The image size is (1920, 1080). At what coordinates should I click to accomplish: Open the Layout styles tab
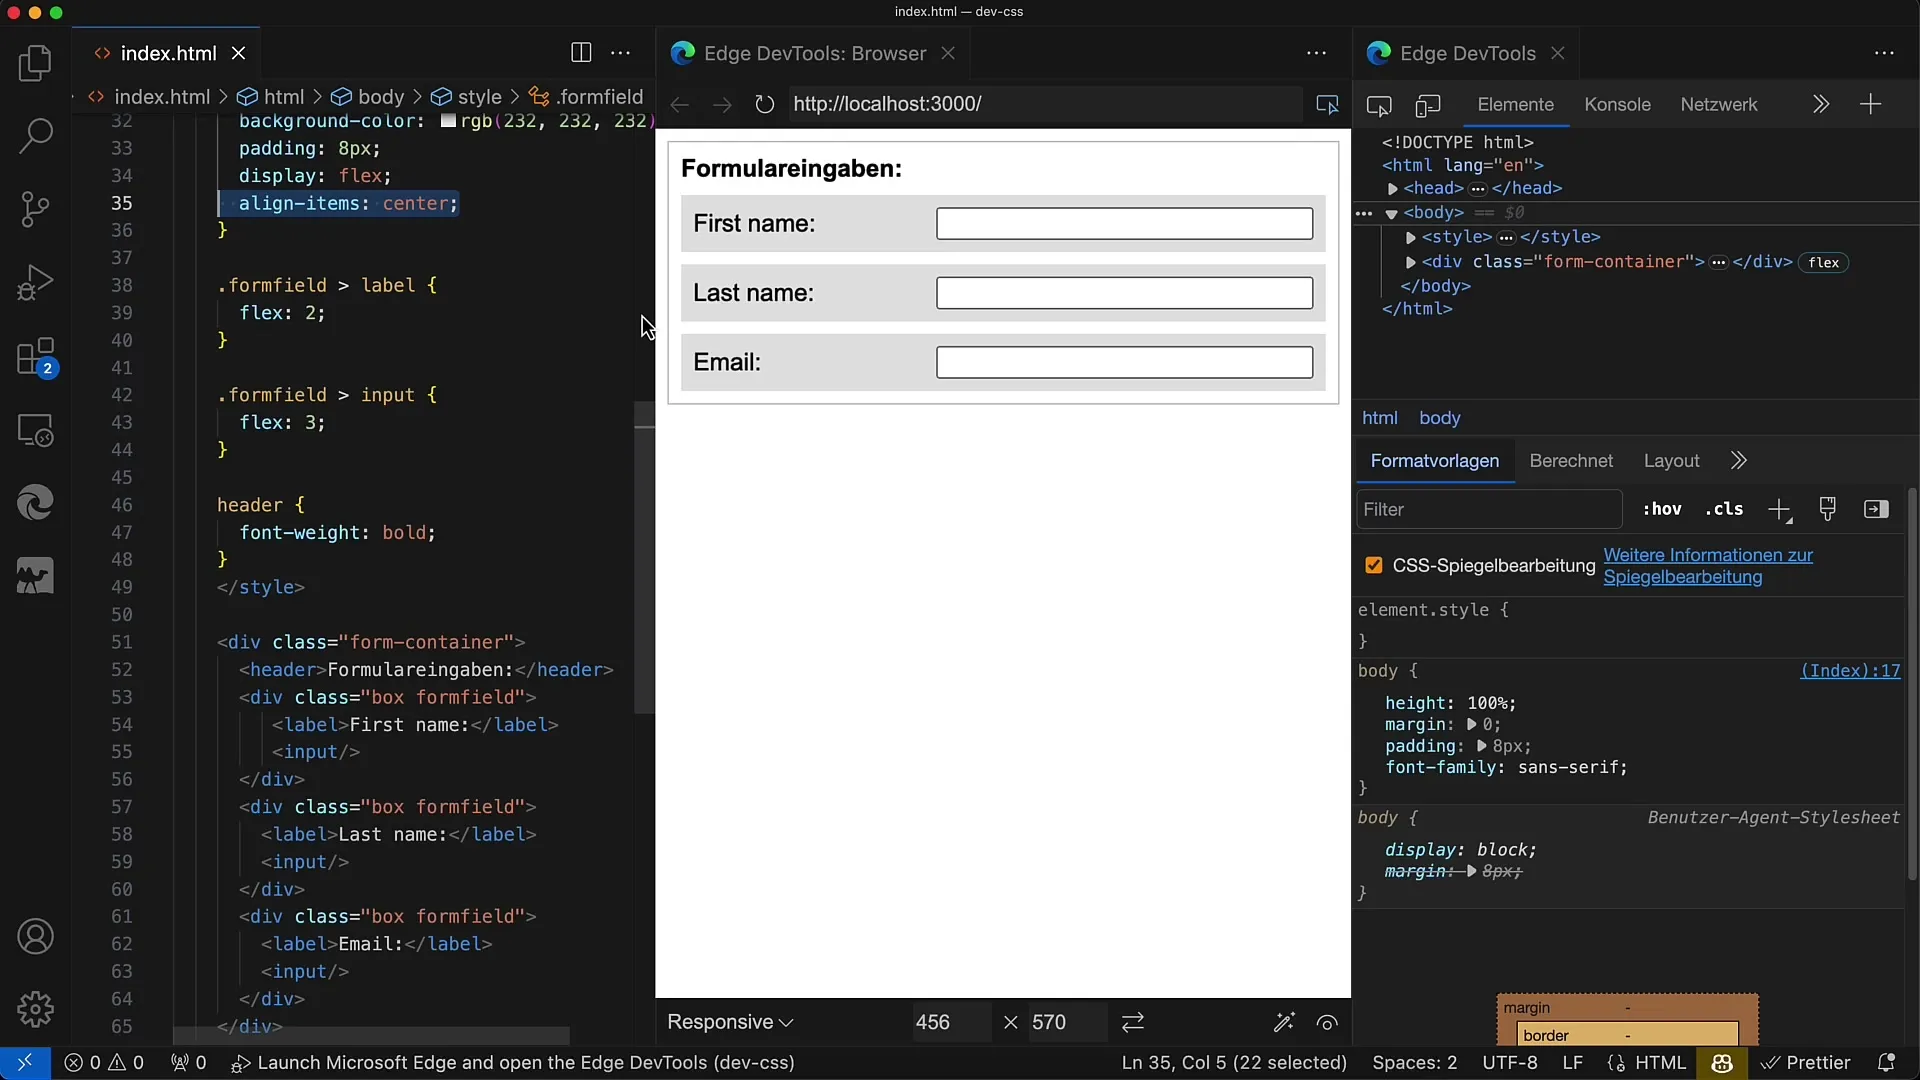point(1671,460)
